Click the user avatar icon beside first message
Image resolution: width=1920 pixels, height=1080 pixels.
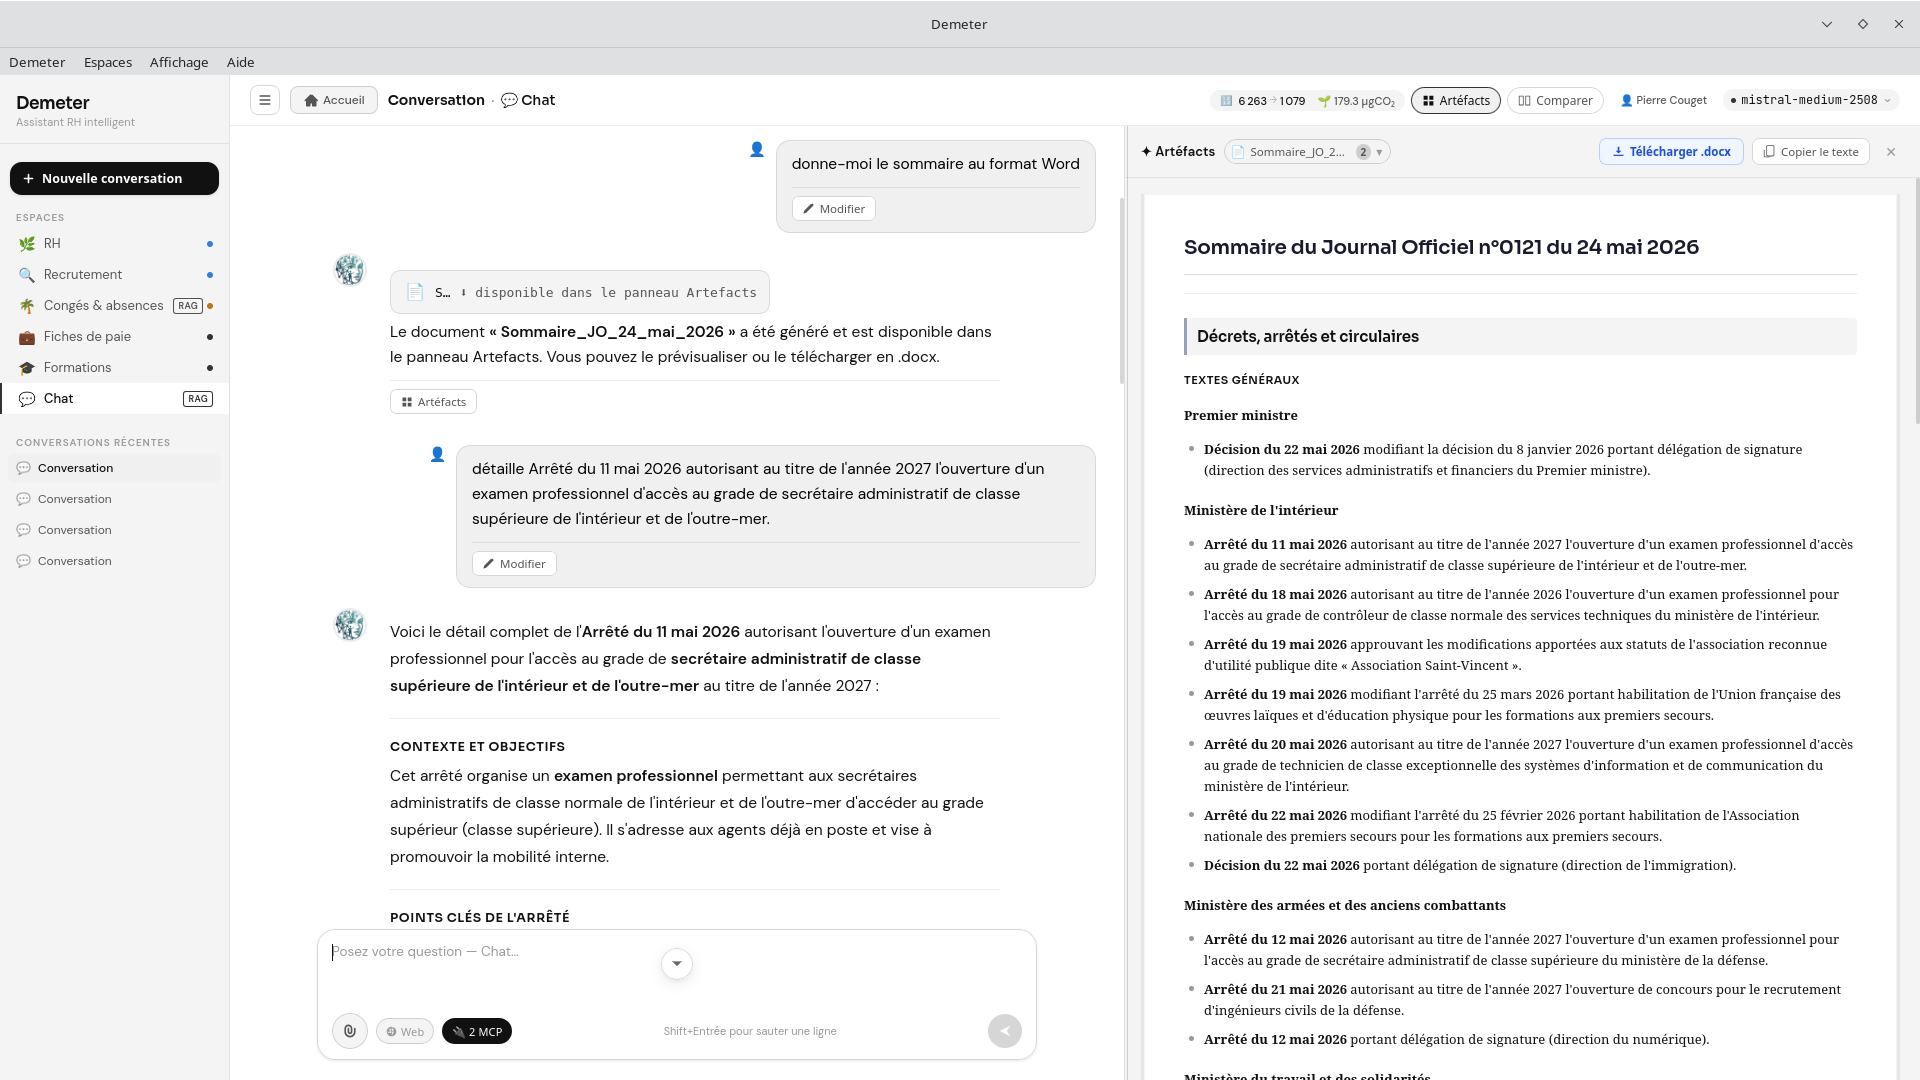[x=757, y=150]
